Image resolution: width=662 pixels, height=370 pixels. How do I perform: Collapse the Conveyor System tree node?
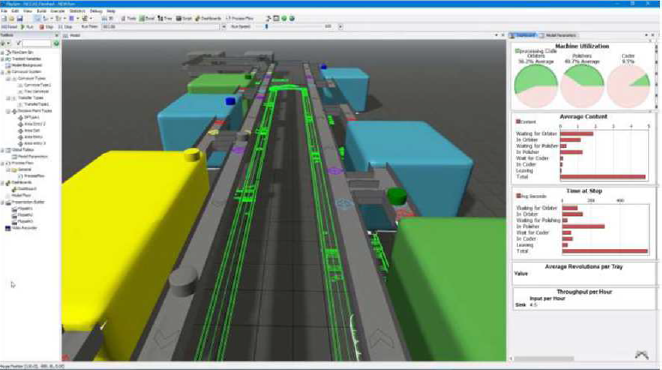[x=3, y=72]
